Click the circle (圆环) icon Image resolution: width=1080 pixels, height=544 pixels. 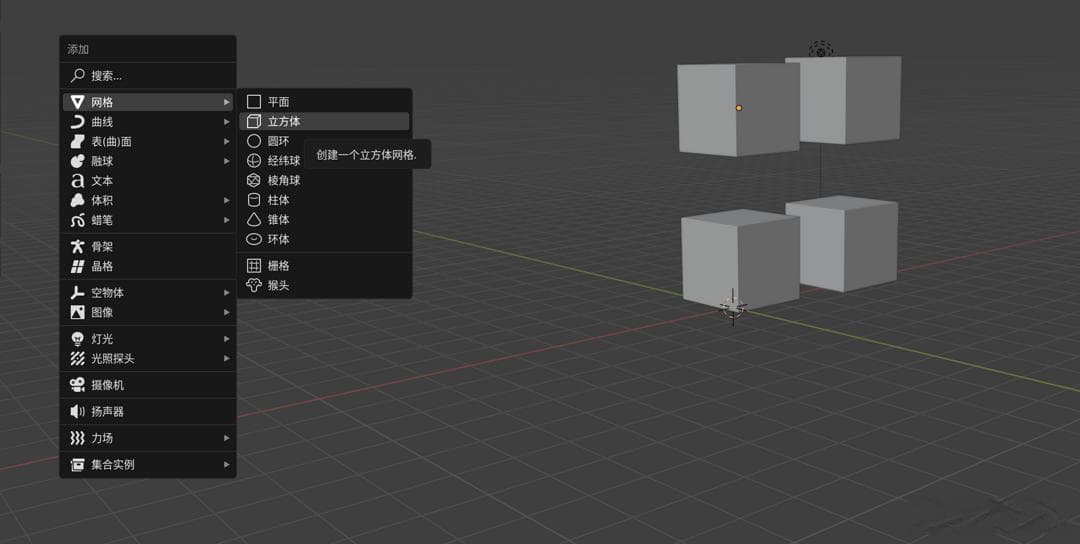point(254,141)
